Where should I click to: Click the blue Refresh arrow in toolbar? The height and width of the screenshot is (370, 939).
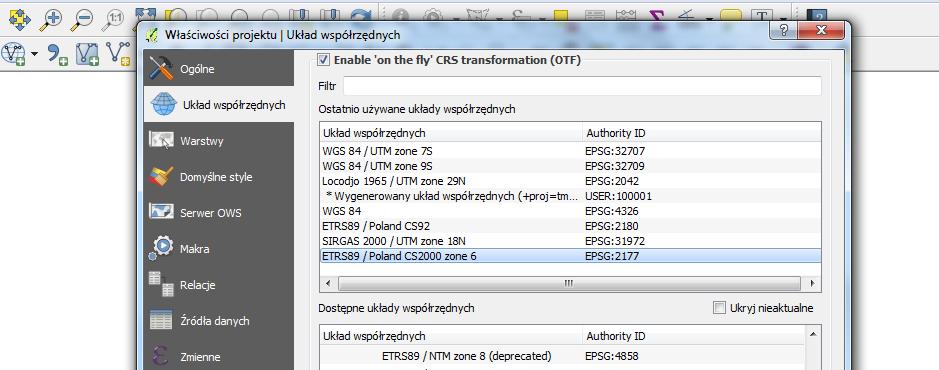[x=361, y=16]
